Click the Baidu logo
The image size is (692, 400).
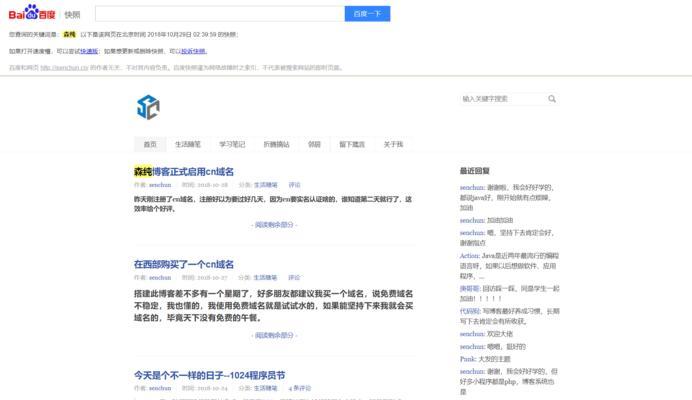(x=32, y=12)
